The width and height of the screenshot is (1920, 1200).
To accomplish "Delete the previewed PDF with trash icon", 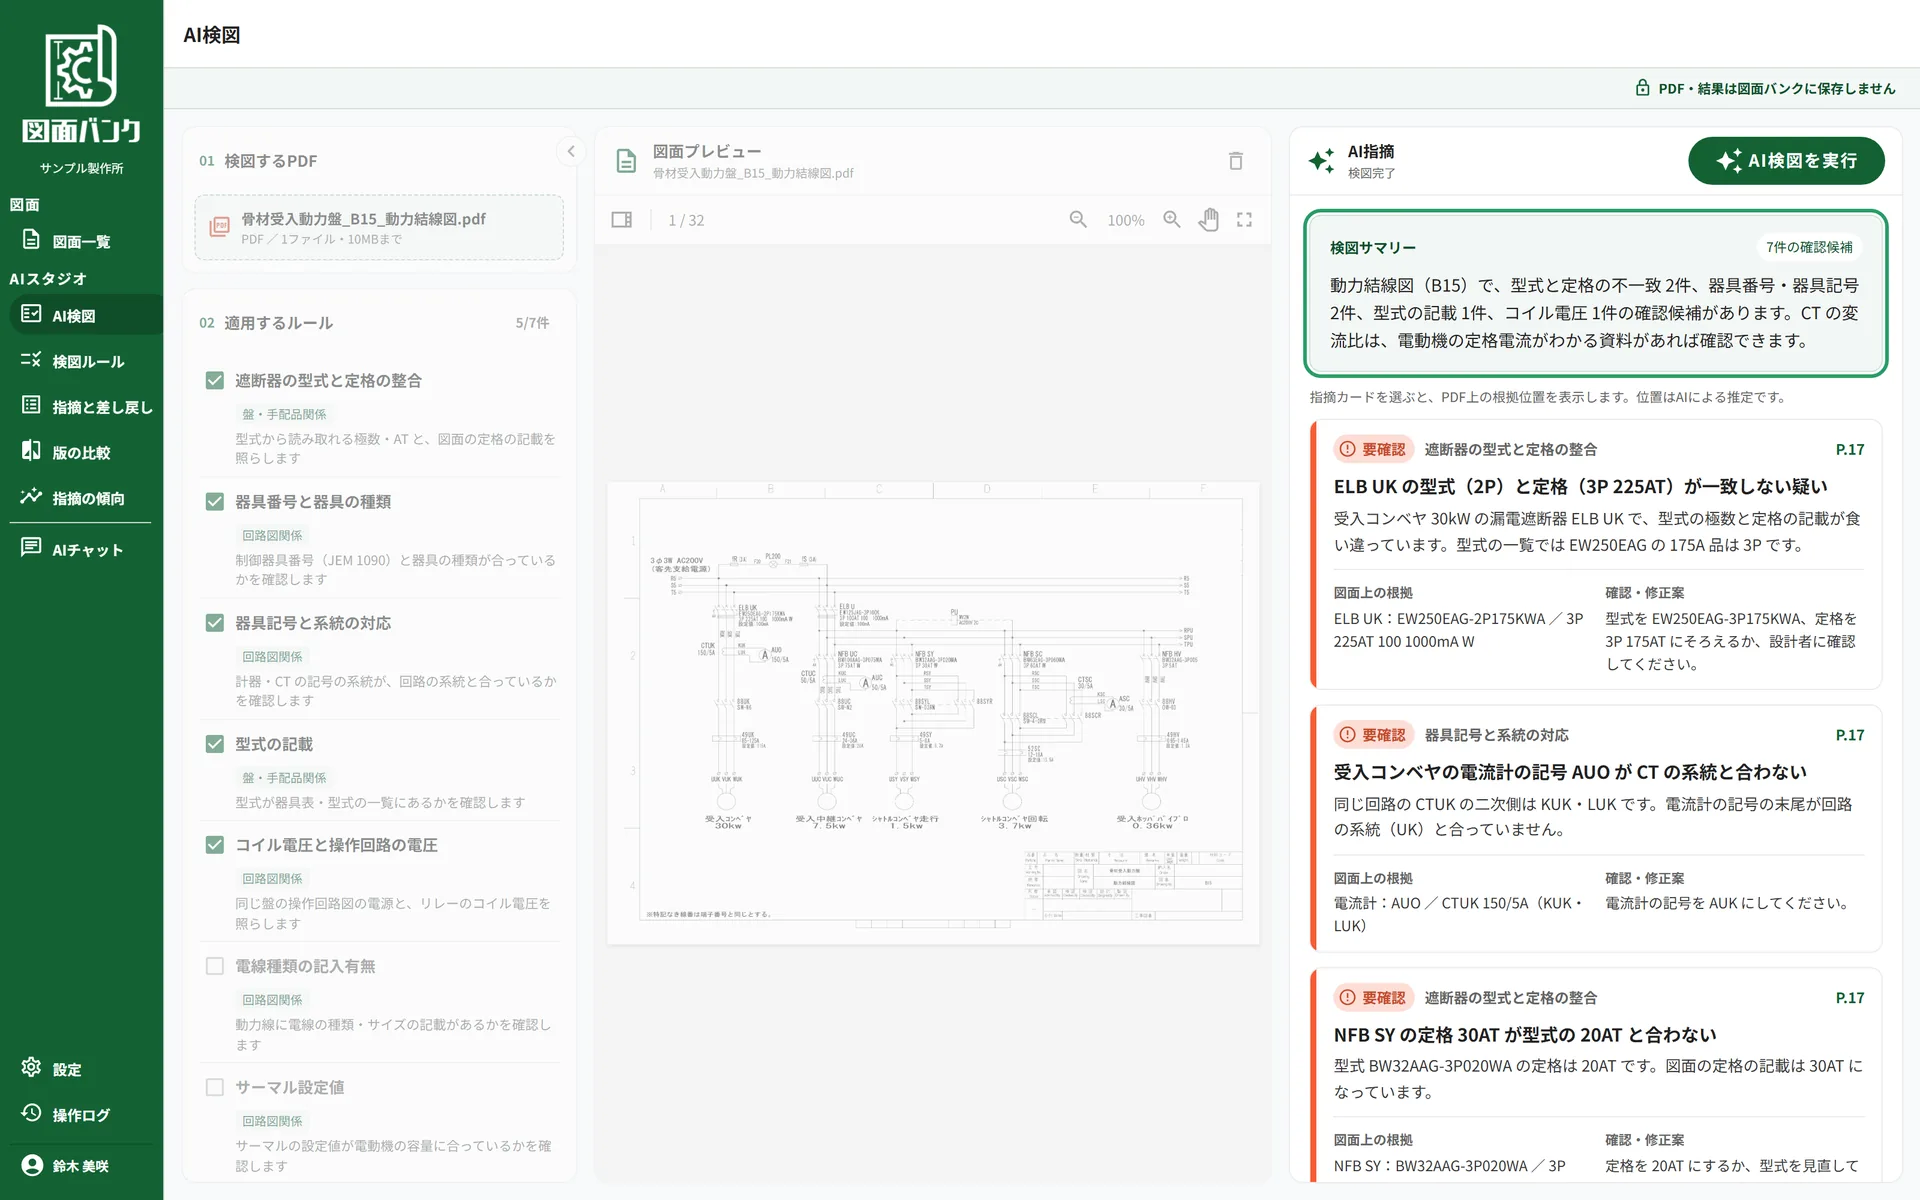I will 1236,161.
